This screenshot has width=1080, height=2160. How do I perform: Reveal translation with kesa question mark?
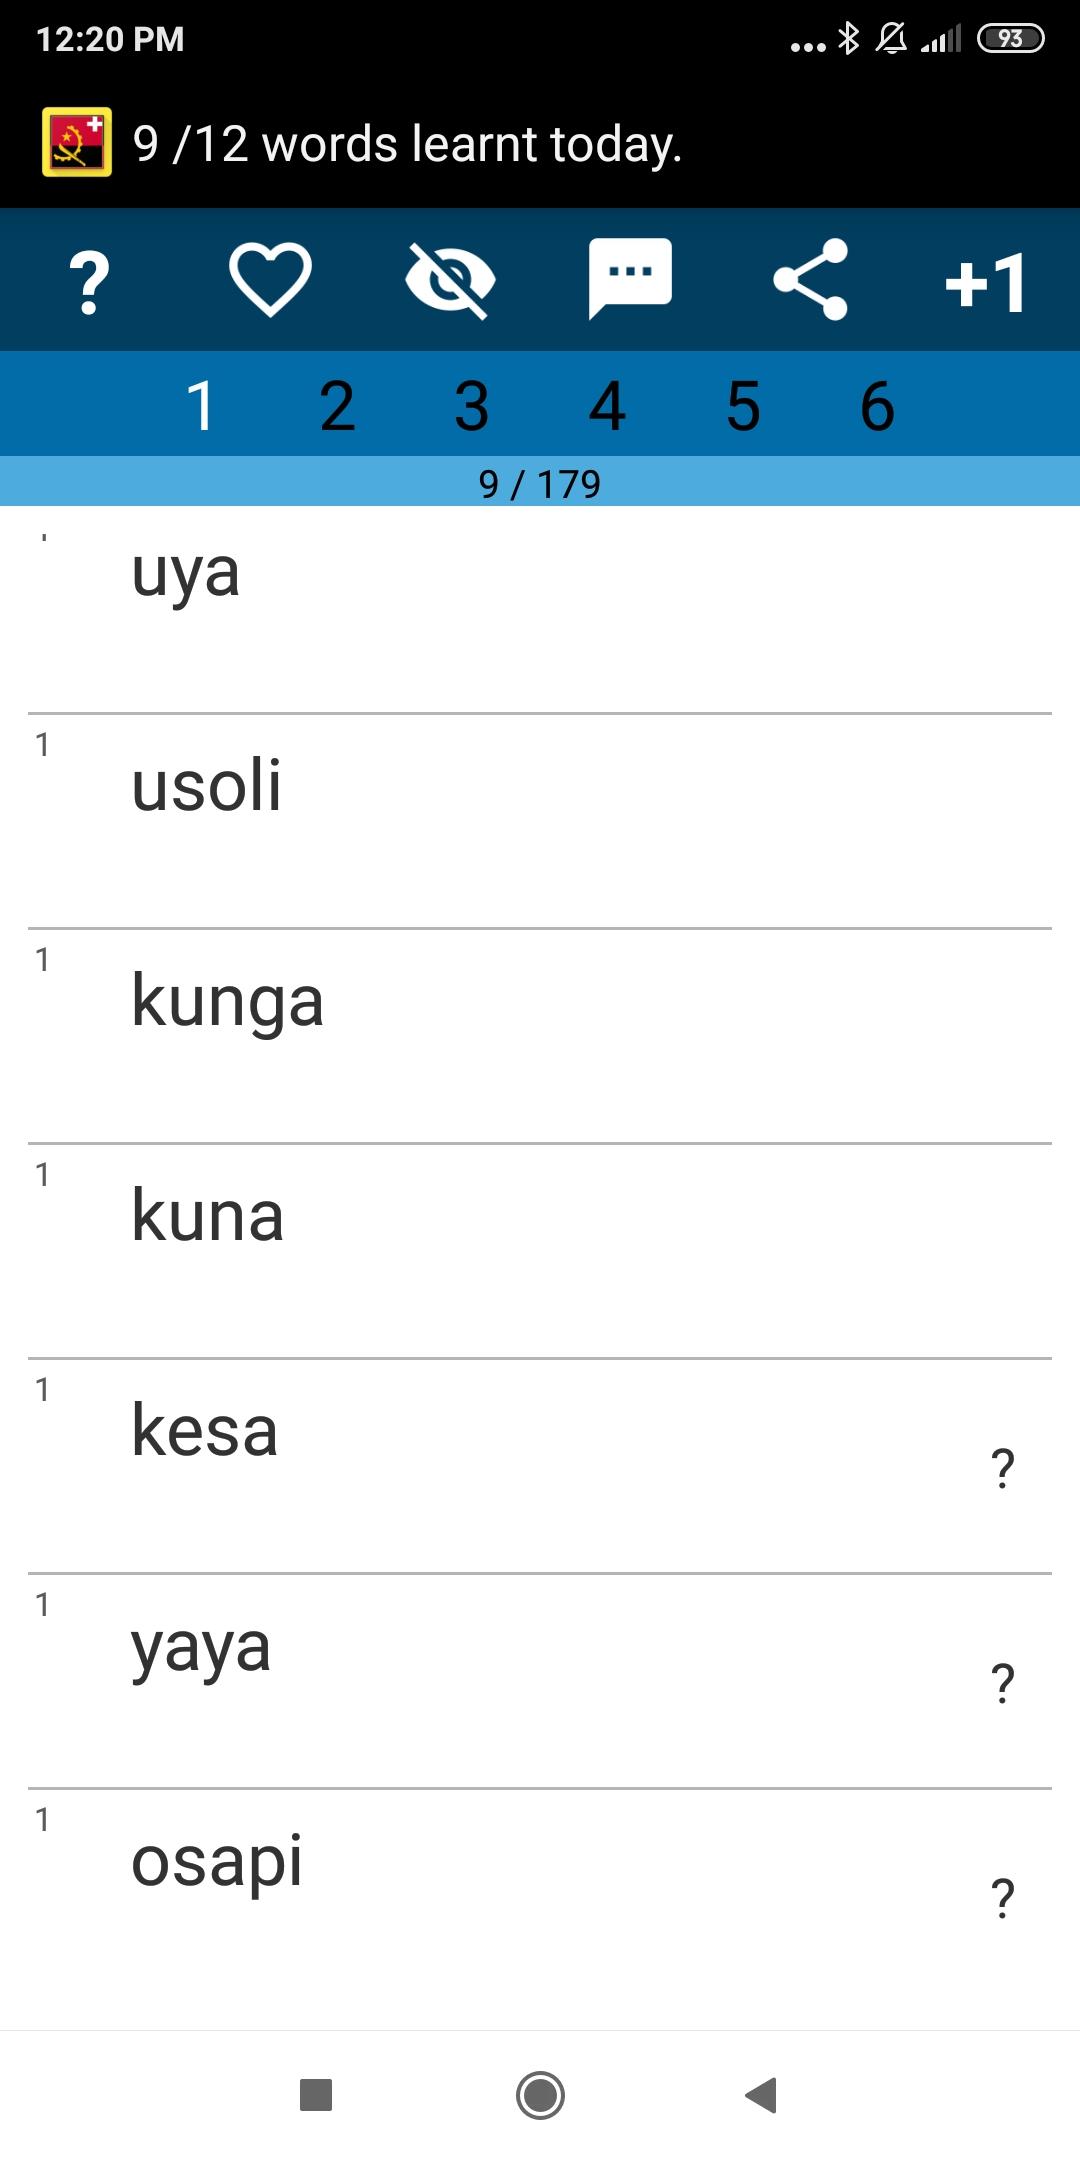point(1003,1468)
